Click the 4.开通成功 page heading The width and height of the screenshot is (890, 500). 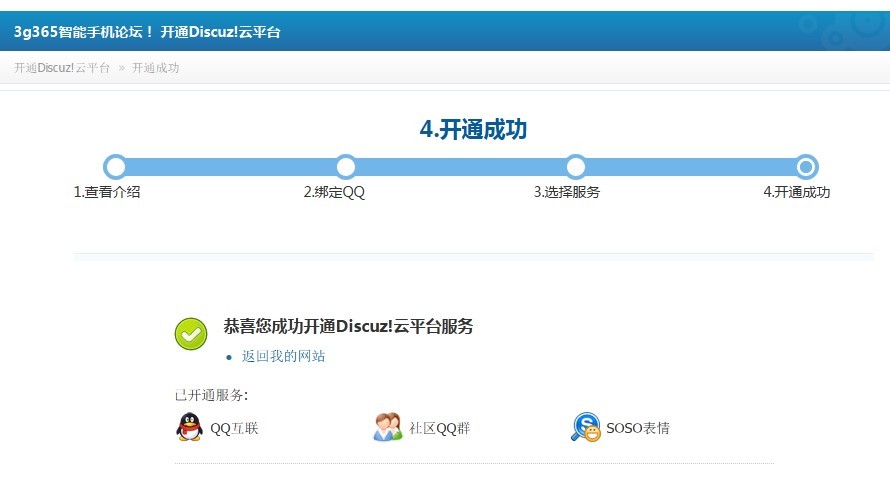pyautogui.click(x=473, y=129)
